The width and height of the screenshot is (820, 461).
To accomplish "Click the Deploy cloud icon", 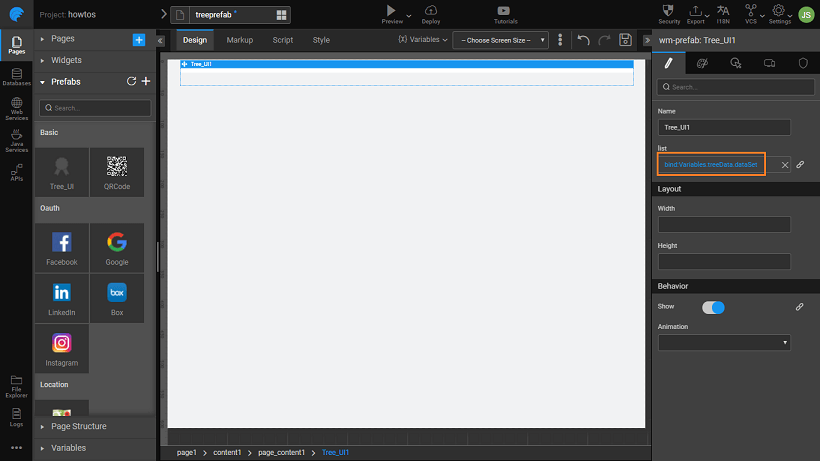I will tap(430, 12).
